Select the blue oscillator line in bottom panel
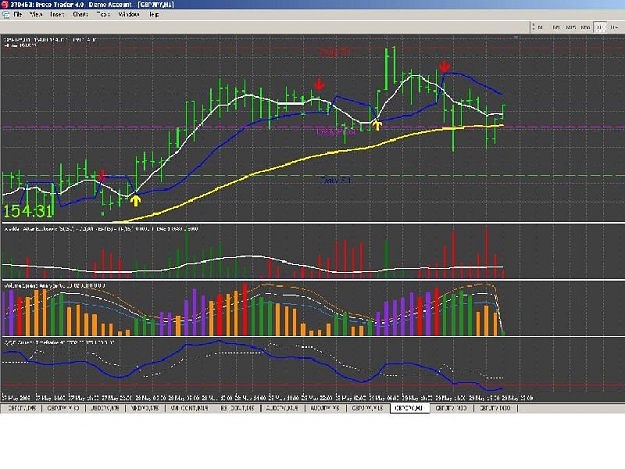This screenshot has height=469, width=625. [255, 349]
